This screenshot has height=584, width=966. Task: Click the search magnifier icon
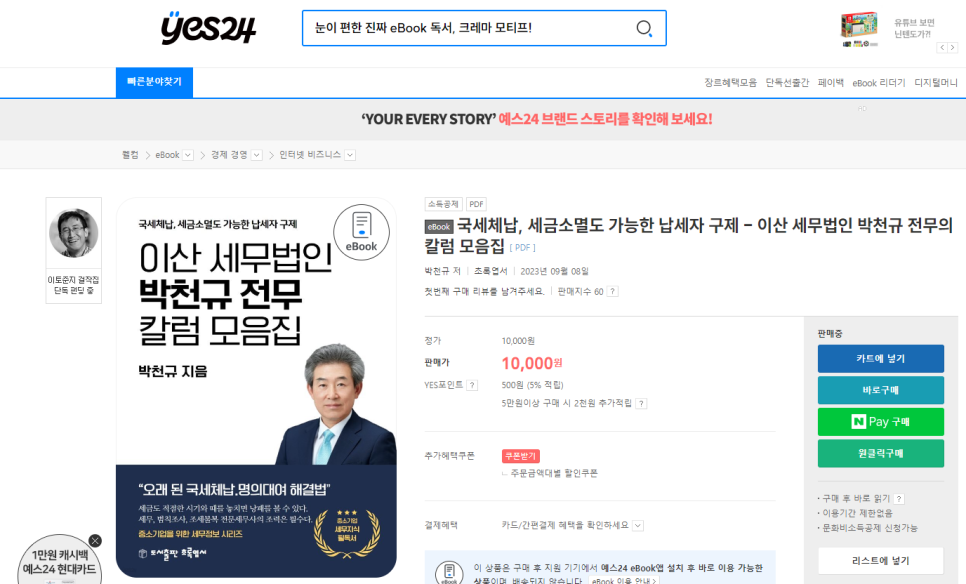point(644,28)
